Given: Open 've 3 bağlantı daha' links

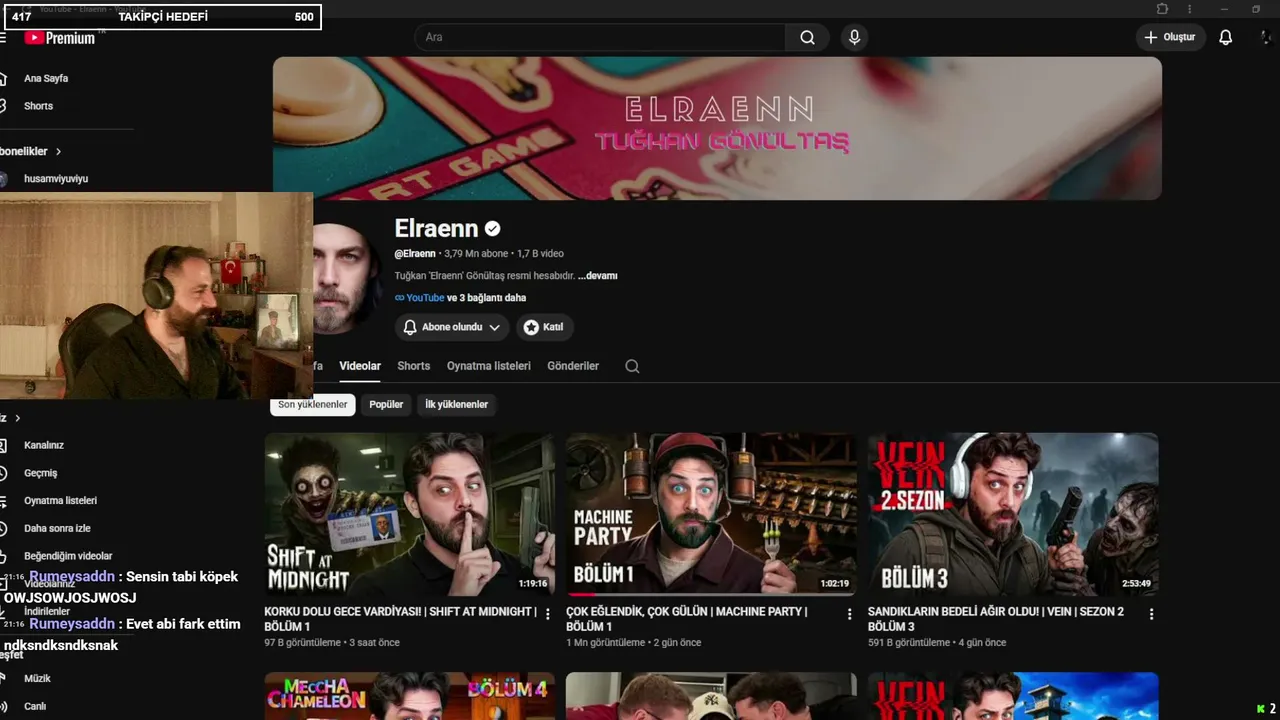Looking at the screenshot, I should click(486, 298).
